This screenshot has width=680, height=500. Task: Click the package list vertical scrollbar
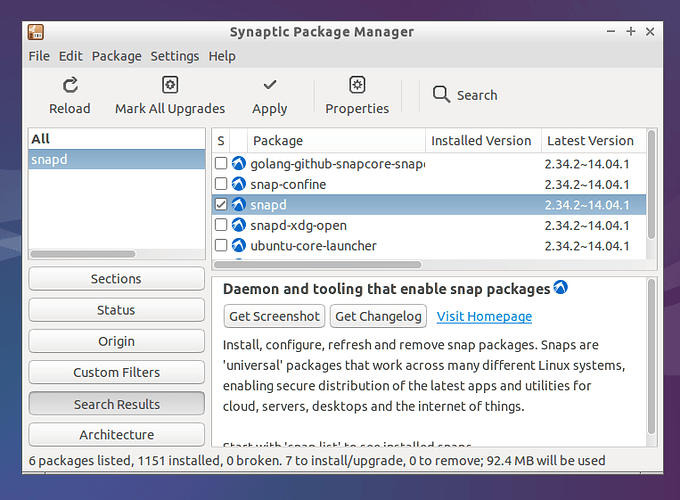[x=651, y=185]
